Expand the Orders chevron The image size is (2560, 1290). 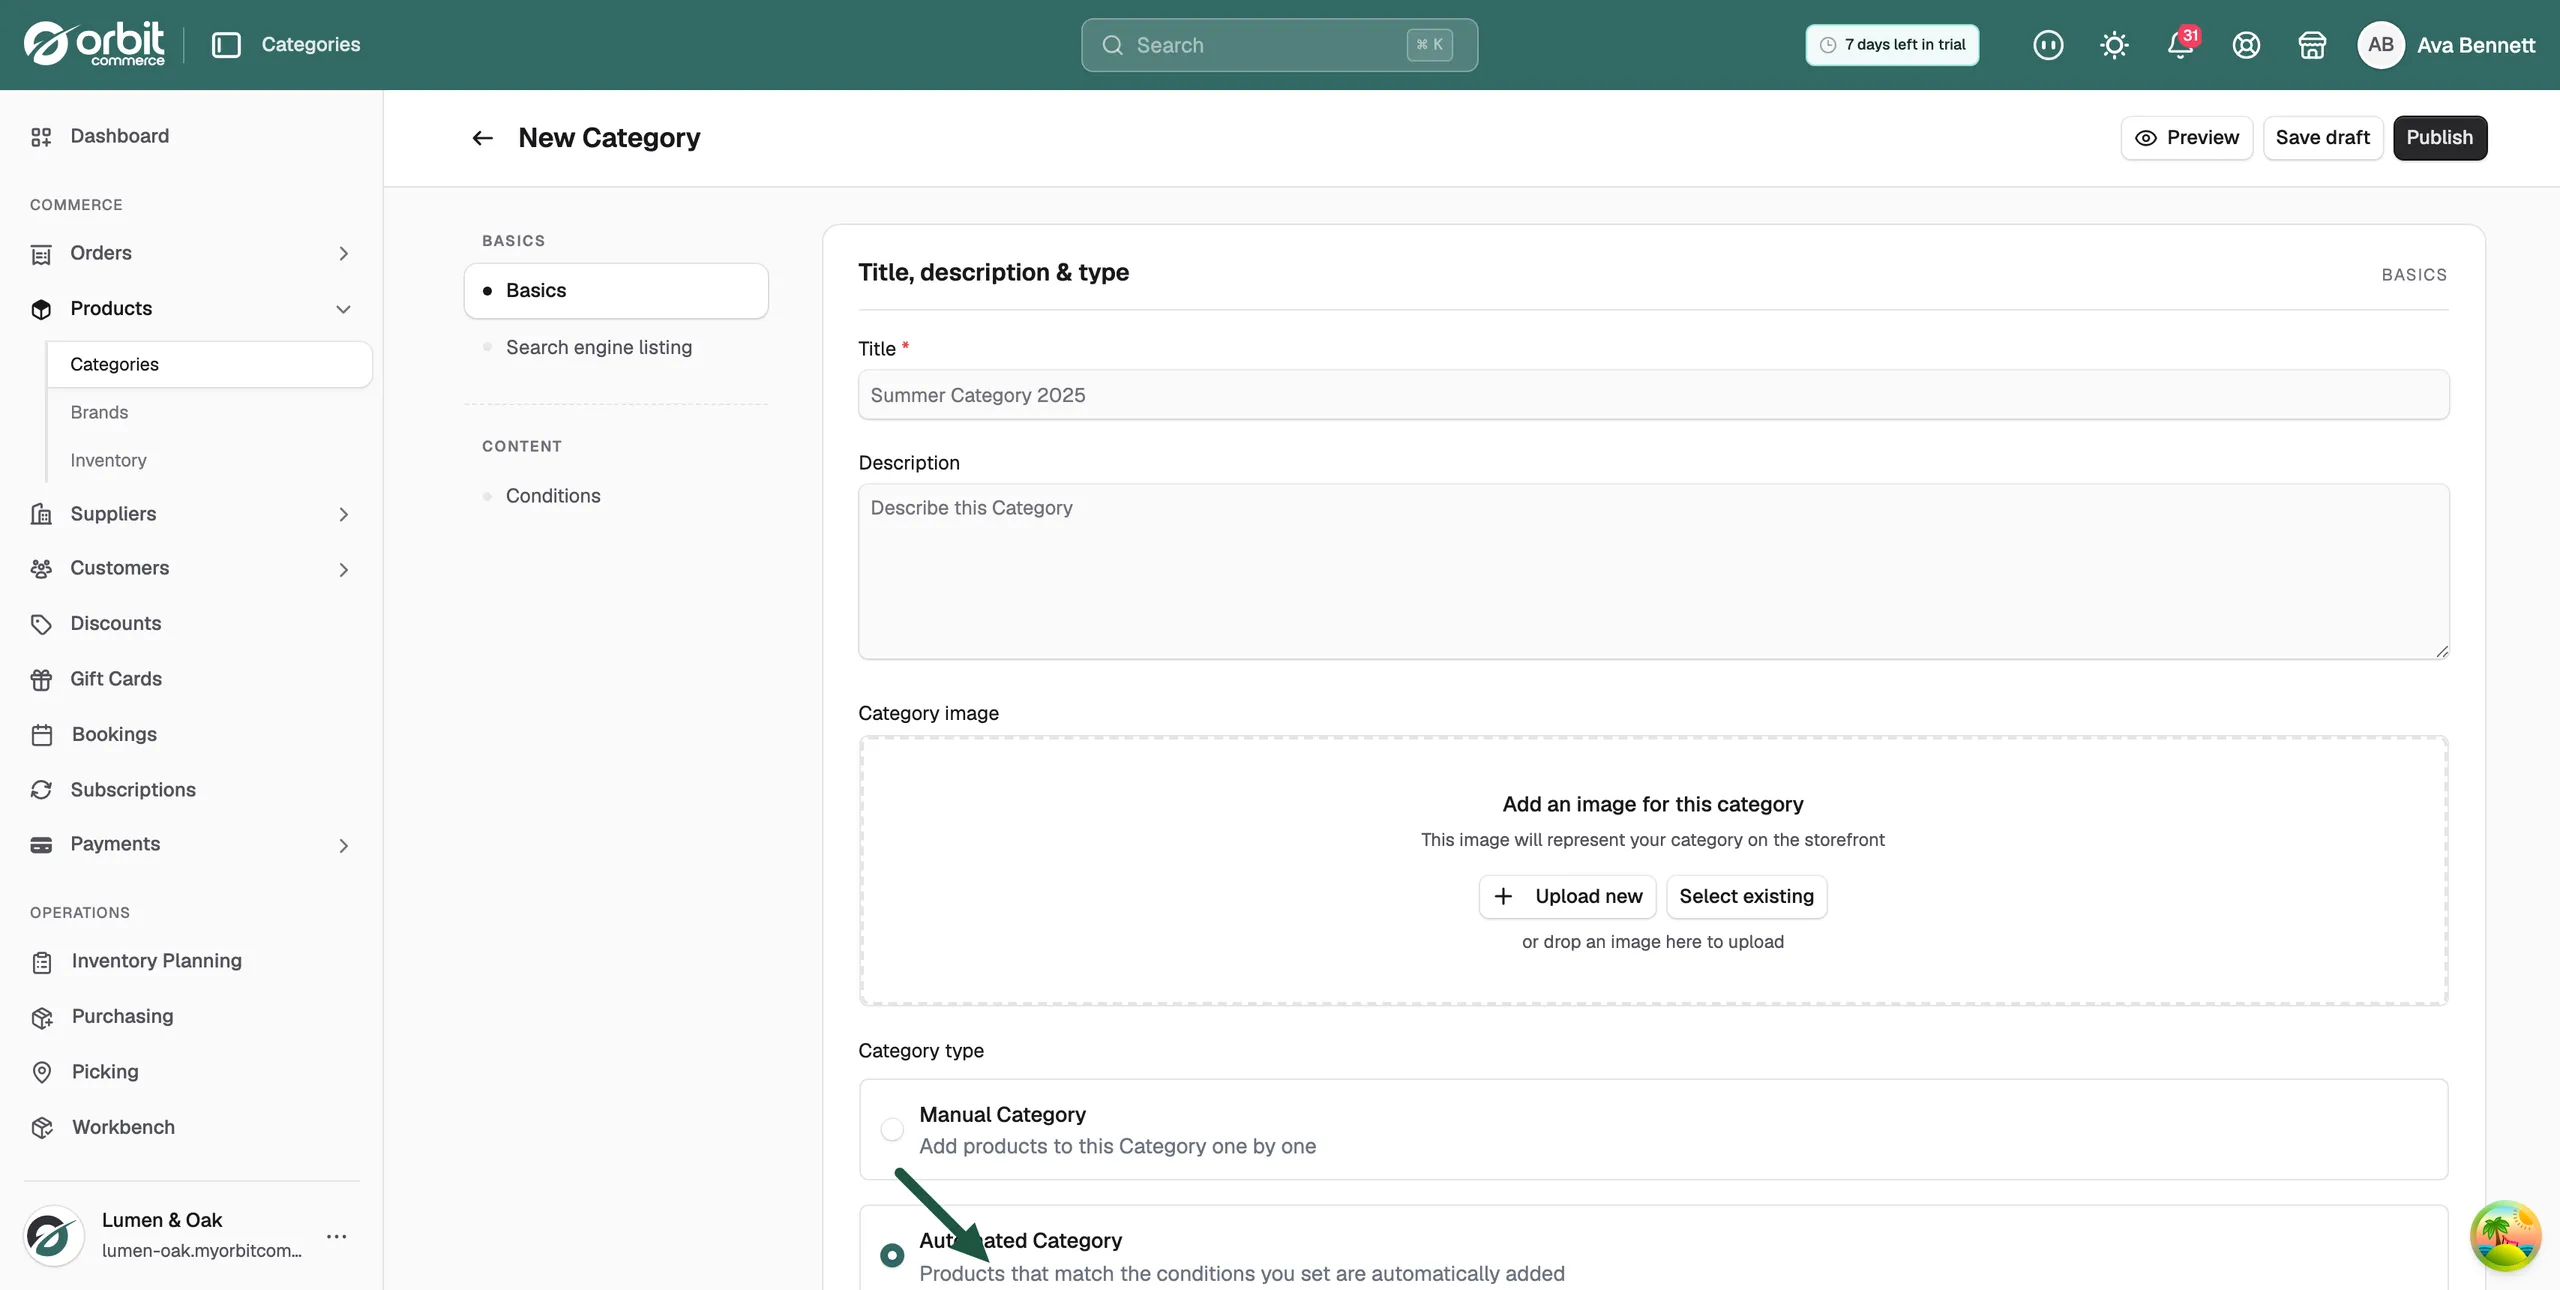click(343, 254)
